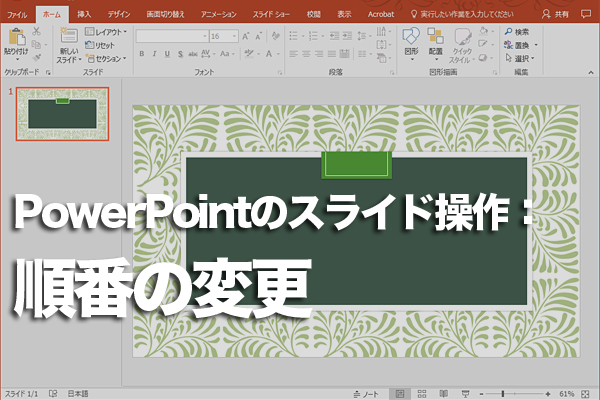
Task: Click the Center alignment icon
Action: [306, 54]
